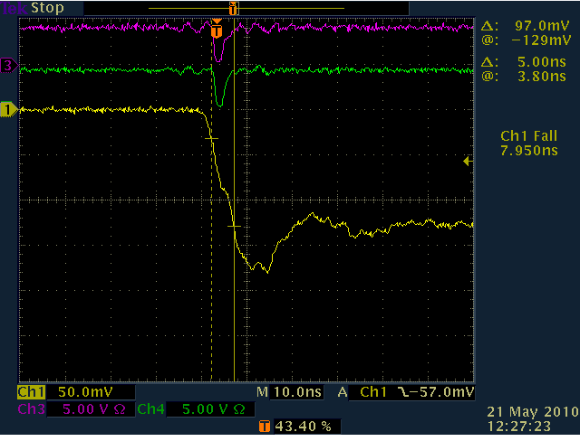
Task: Click the Ch1 Fall 7.950ns measurement
Action: tap(529, 143)
